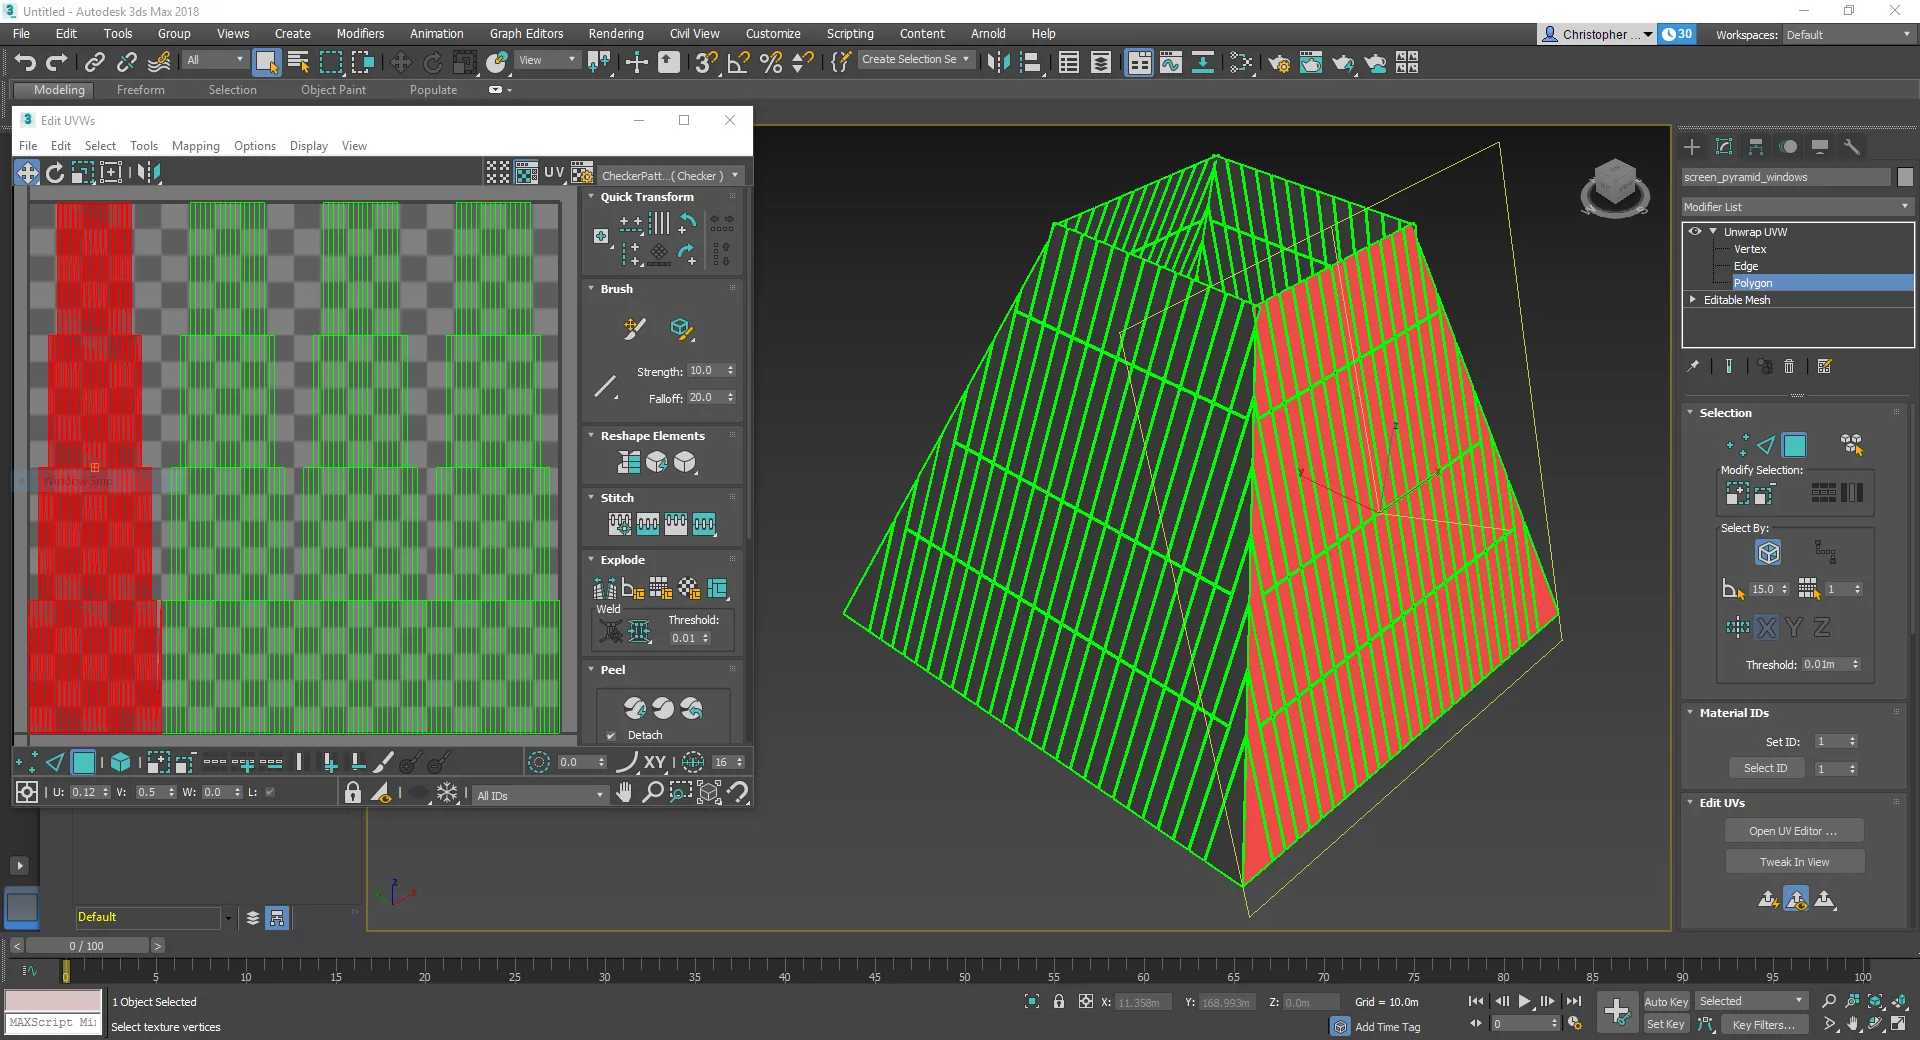Switch to the Freeform ribbon tab

(140, 90)
